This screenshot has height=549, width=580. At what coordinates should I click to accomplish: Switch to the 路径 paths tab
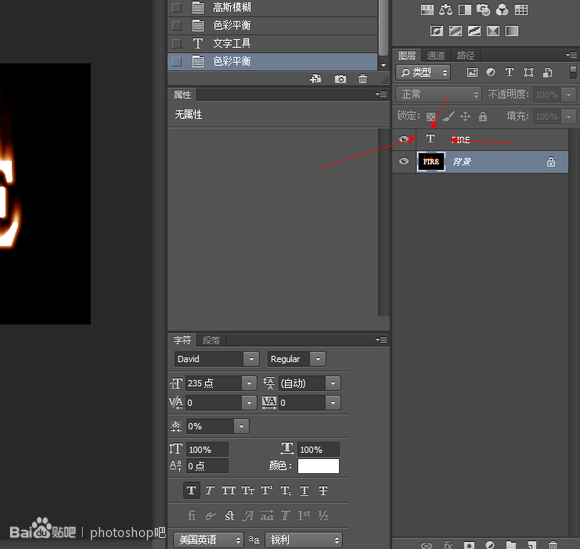click(466, 55)
